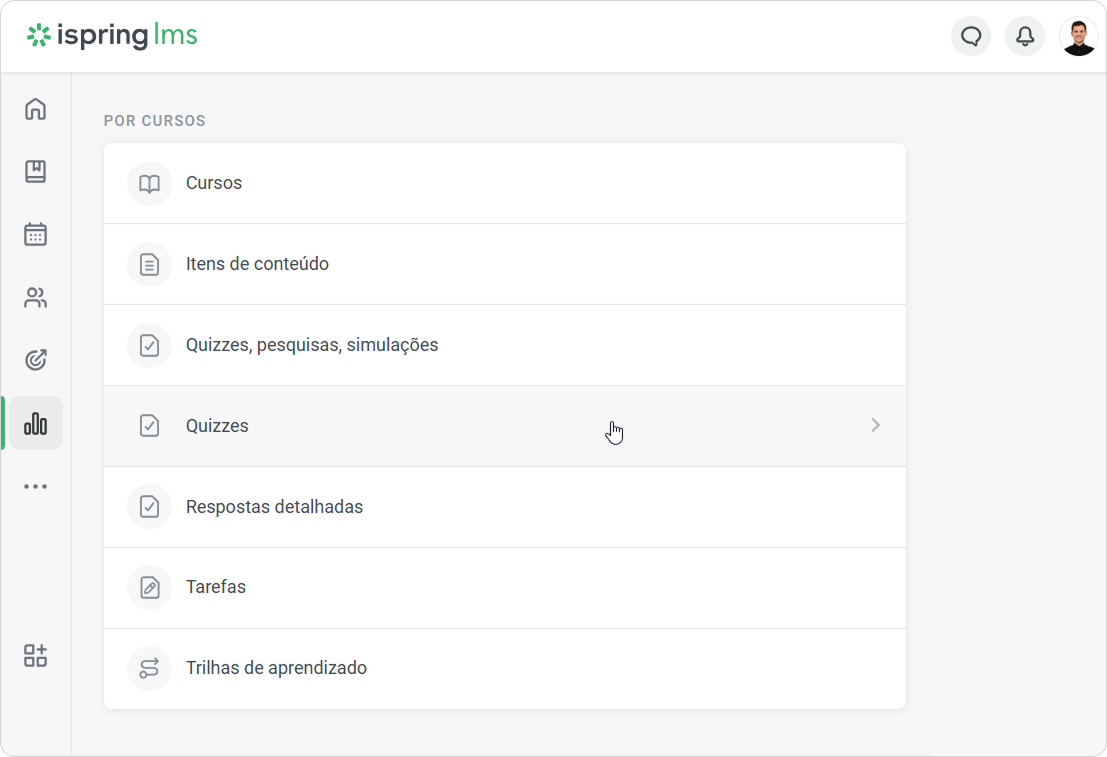Open the calendar icon in sidebar
1107x757 pixels.
point(35,234)
